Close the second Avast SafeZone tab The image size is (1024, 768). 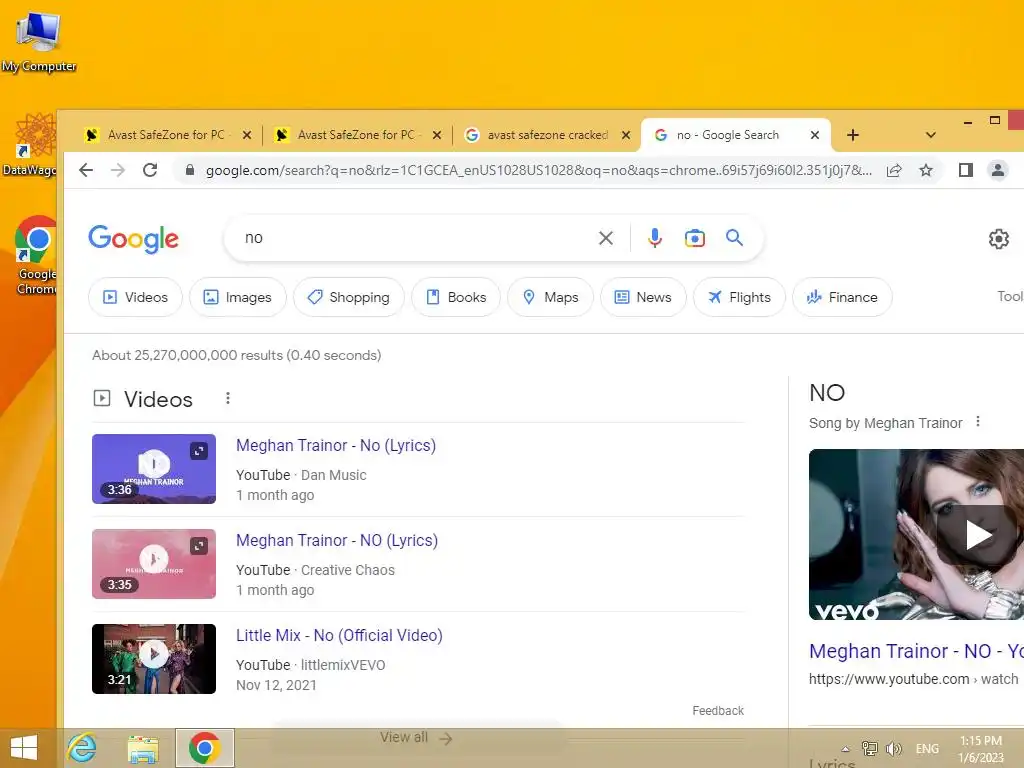click(437, 135)
